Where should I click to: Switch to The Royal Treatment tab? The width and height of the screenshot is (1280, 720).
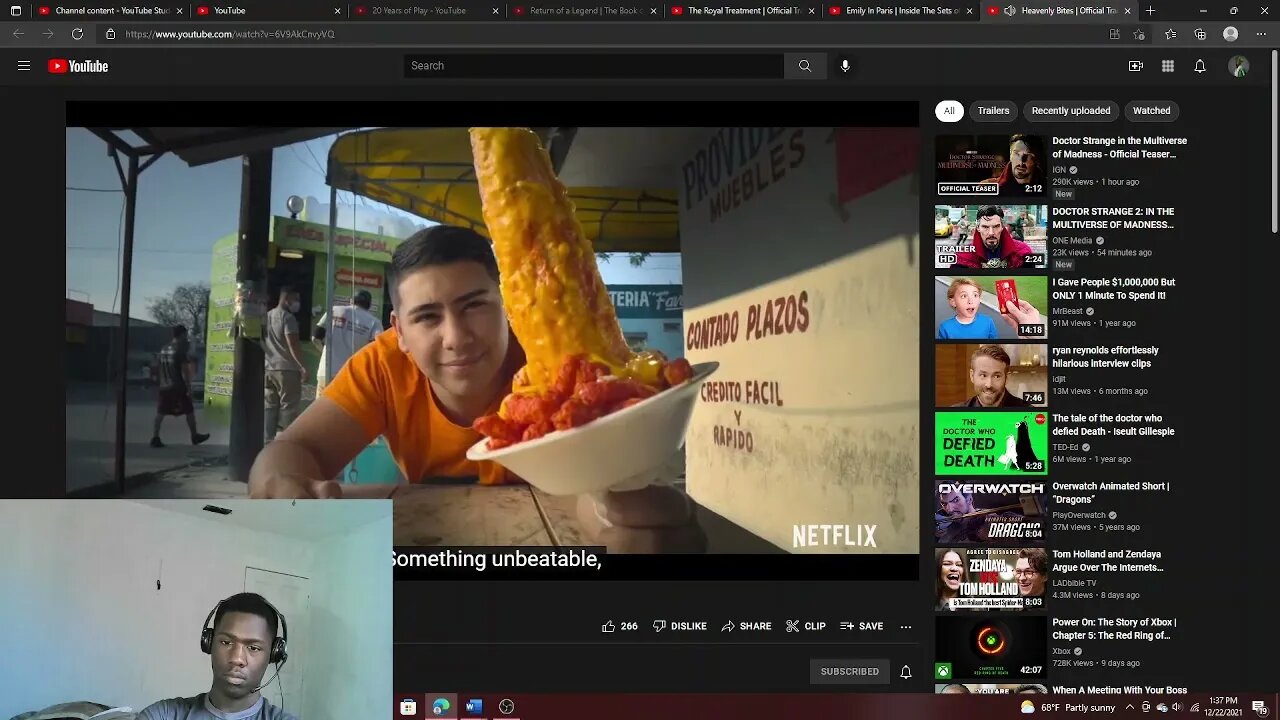pos(741,11)
